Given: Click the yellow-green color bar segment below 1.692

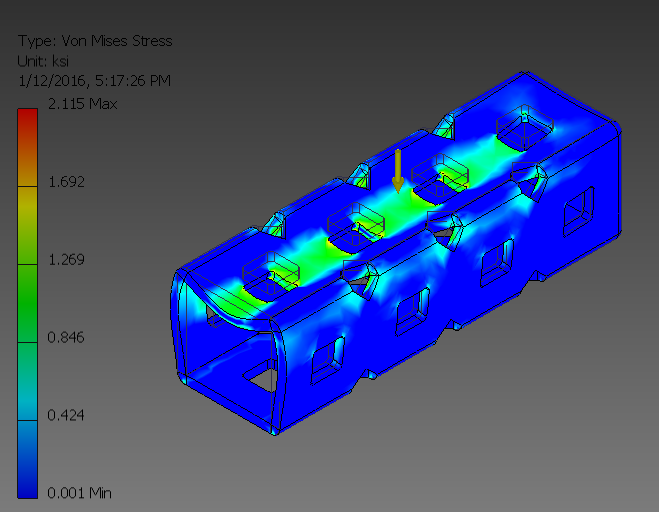Looking at the screenshot, I should (x=28, y=225).
